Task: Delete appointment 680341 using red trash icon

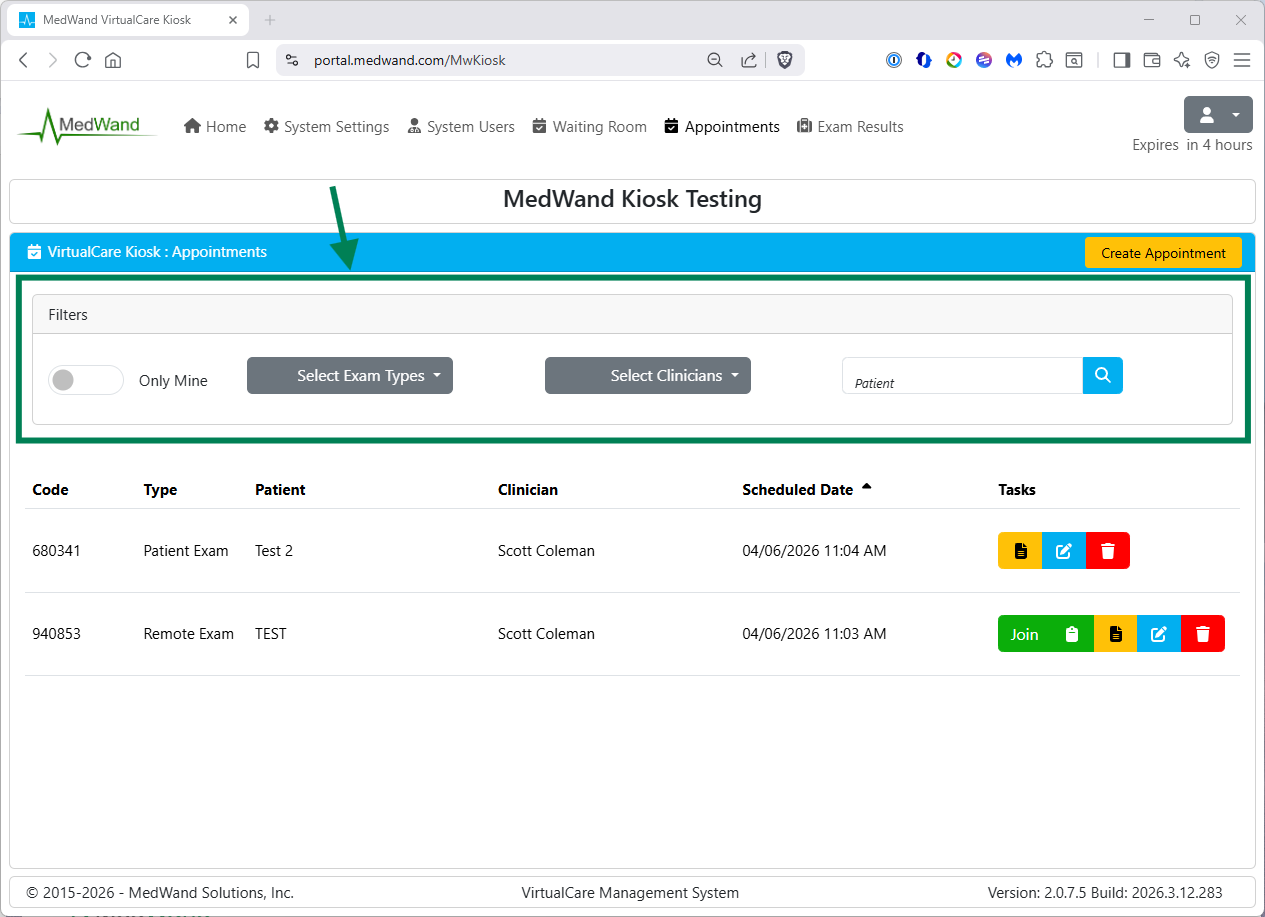Action: [x=1108, y=551]
